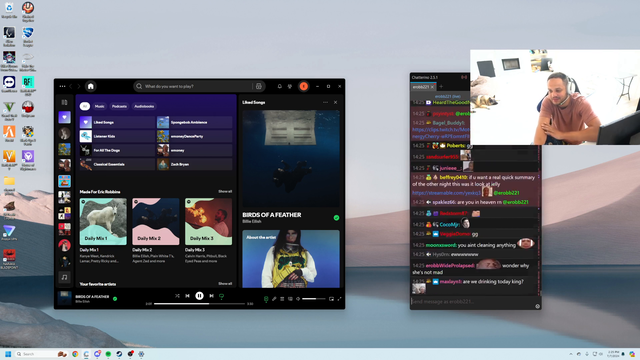The width and height of the screenshot is (640, 360).
Task: Focus Chatterino Send message input box
Action: [x=472, y=302]
